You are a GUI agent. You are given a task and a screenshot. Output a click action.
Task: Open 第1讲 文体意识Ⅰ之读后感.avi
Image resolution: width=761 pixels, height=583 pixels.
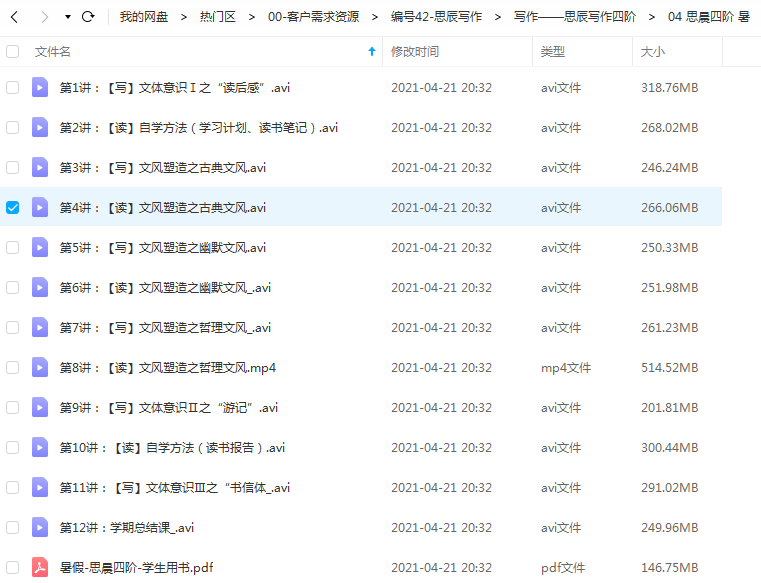tap(175, 87)
